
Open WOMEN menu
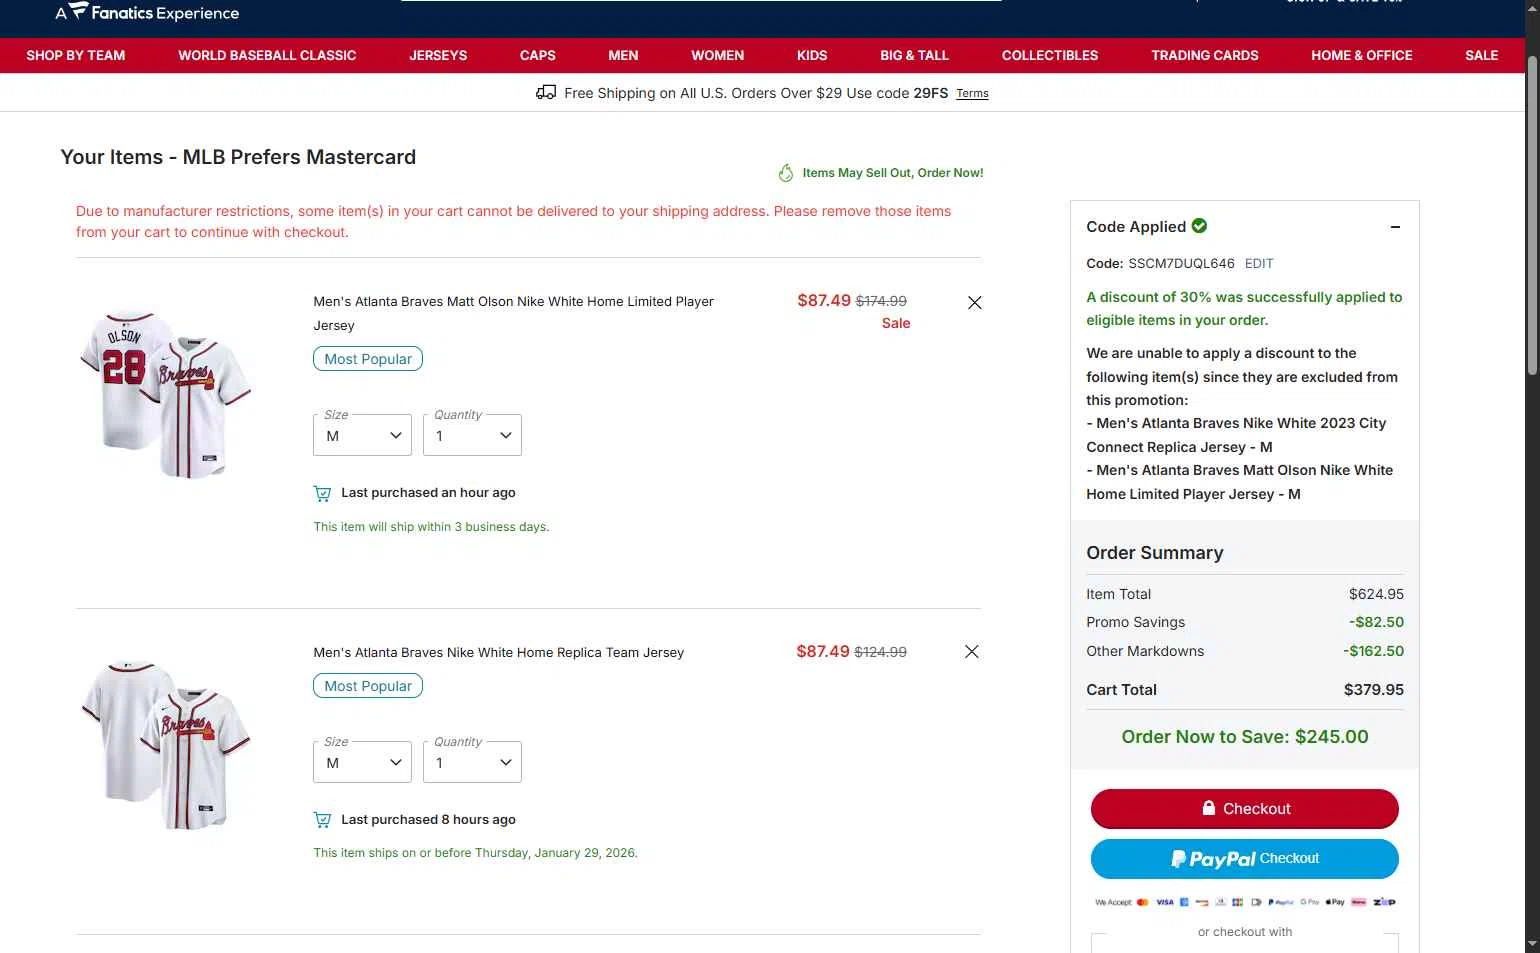718,55
